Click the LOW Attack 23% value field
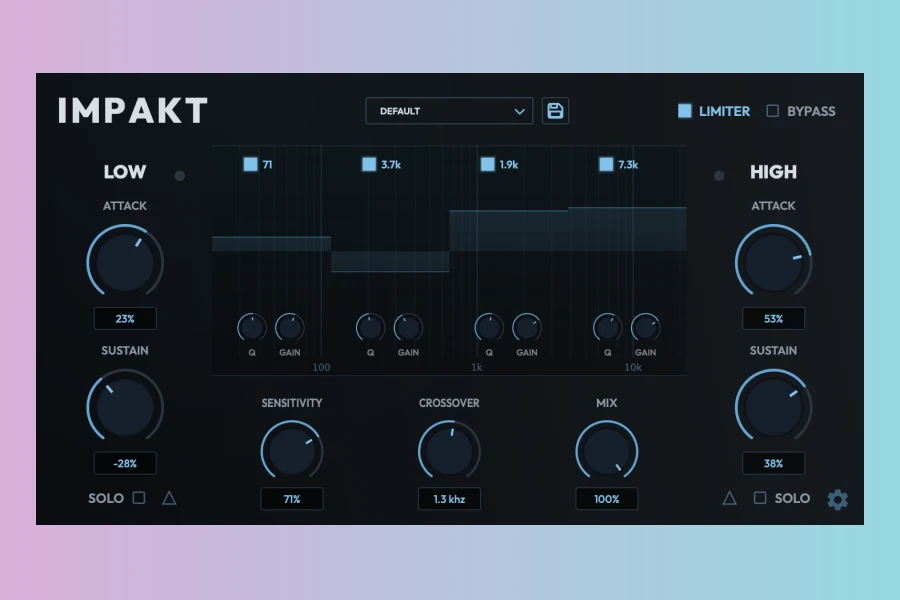The image size is (900, 600). coord(125,319)
